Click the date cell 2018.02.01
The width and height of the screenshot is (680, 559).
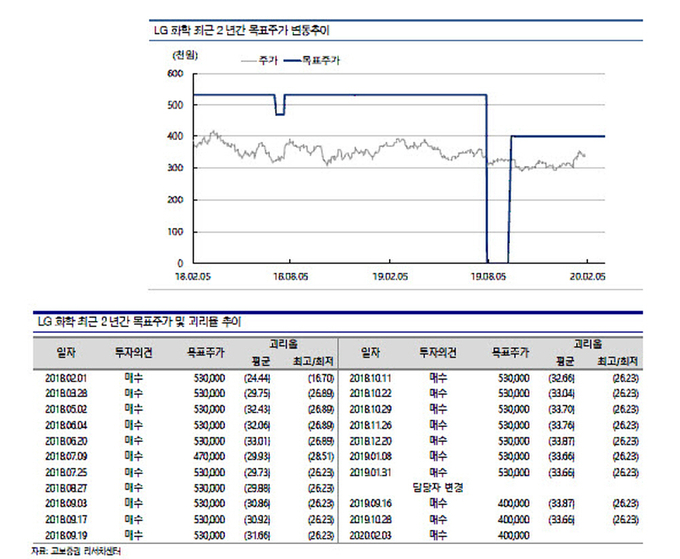66,378
